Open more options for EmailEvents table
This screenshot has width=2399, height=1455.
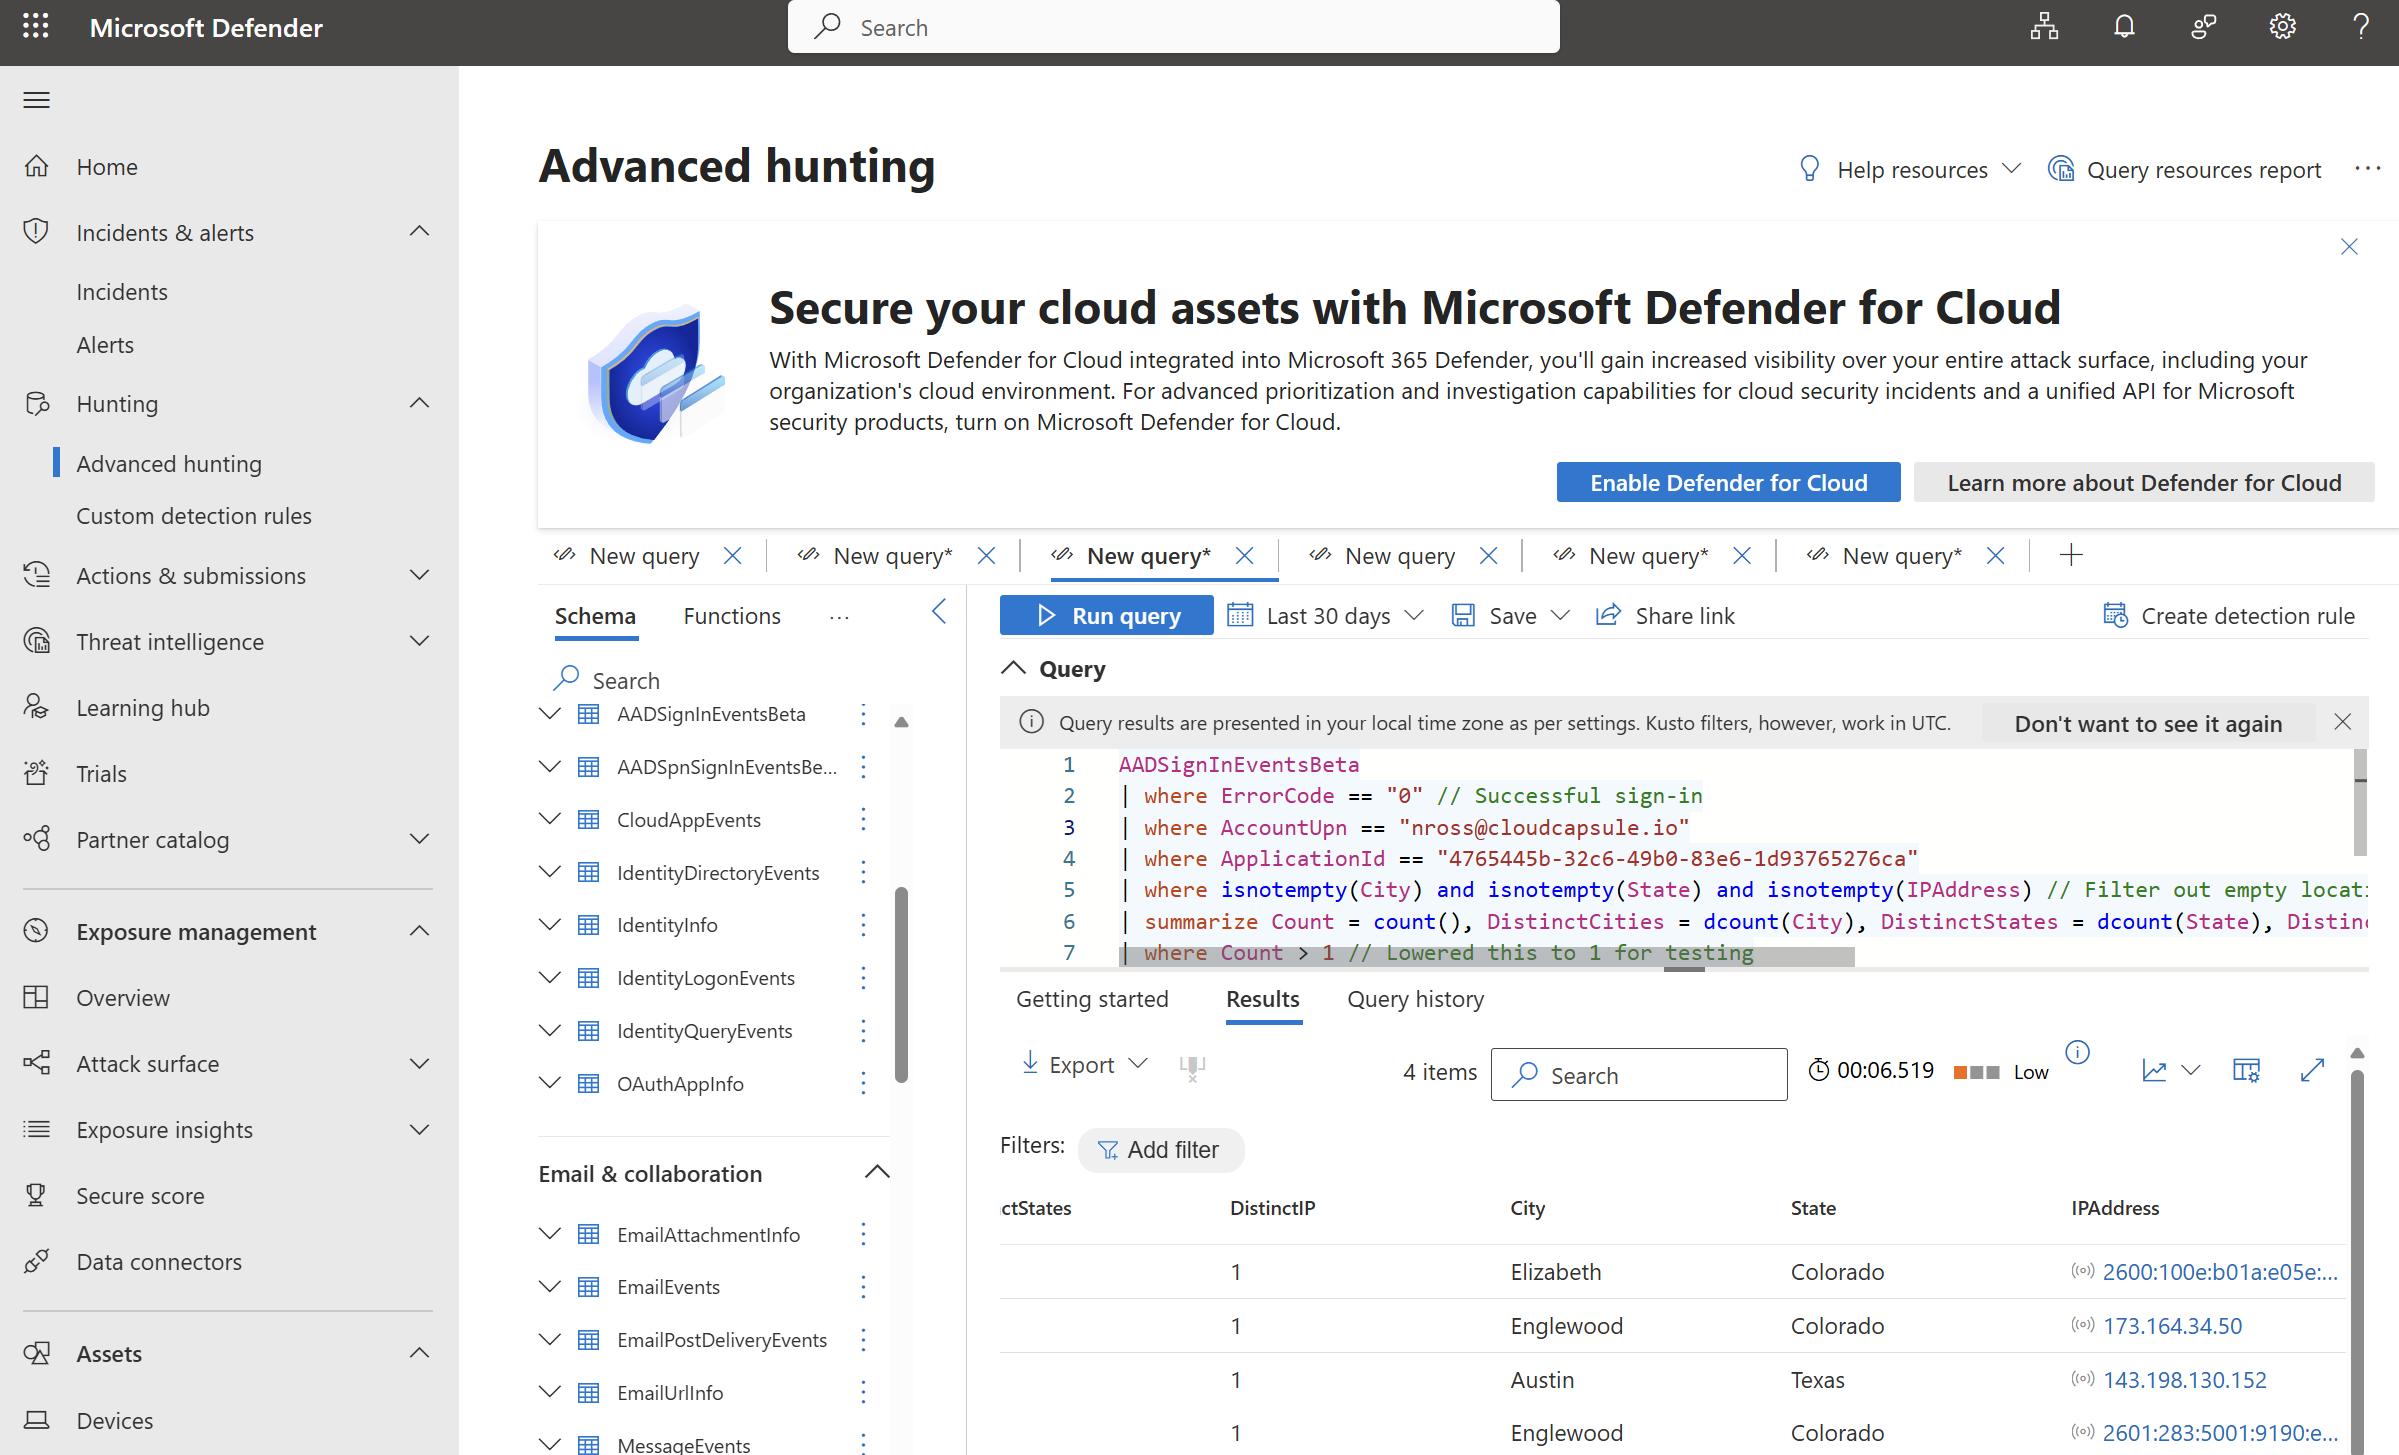coord(863,1287)
